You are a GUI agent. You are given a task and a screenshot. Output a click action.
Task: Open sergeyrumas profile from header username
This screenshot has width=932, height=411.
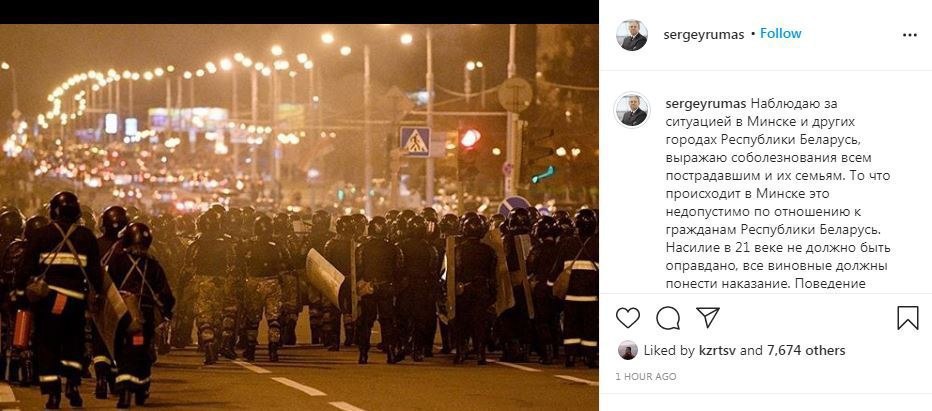704,34
